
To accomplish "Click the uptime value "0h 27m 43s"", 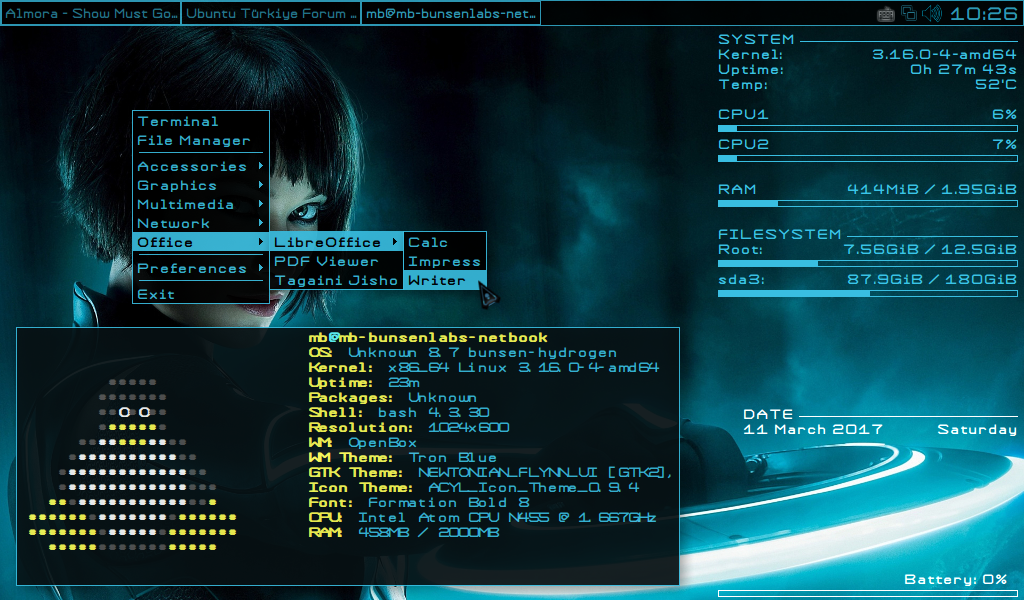I will click(963, 70).
